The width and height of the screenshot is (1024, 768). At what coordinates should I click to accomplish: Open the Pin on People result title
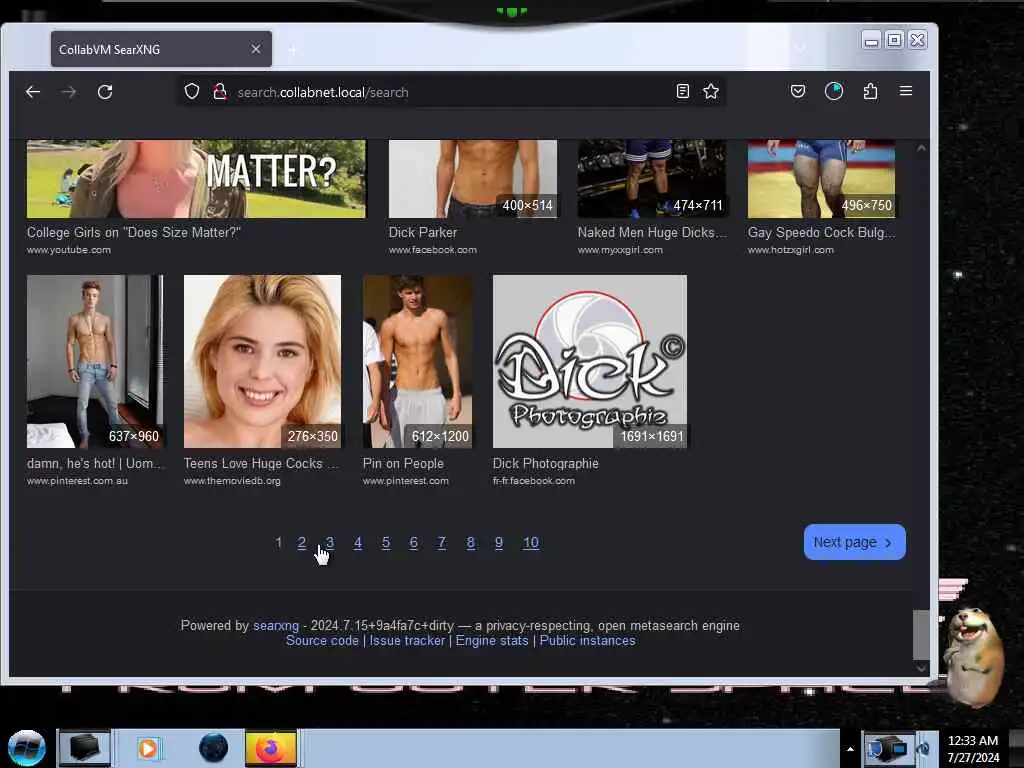403,464
